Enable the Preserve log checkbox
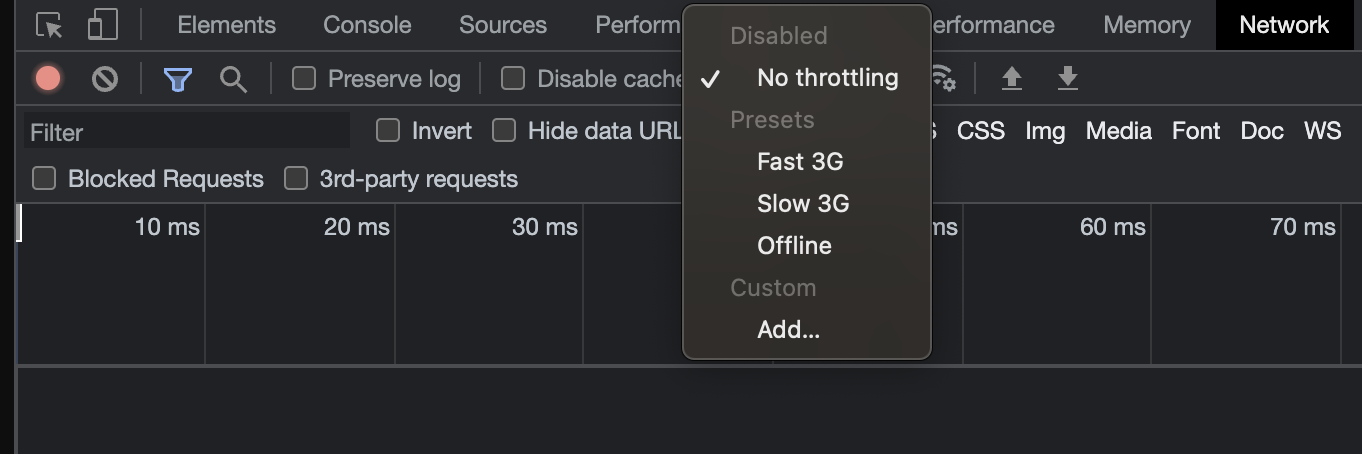Screen dimensions: 1362x454 [x=304, y=78]
